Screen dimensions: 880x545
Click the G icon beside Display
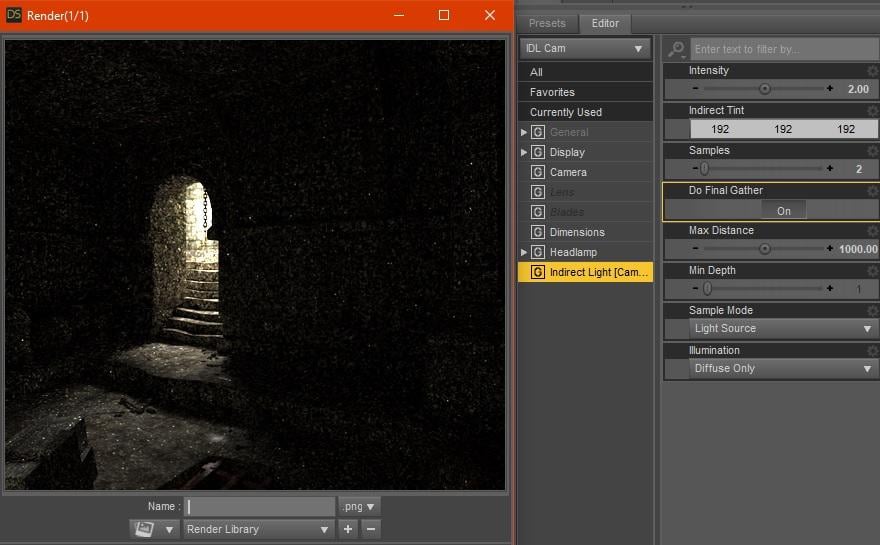(538, 152)
